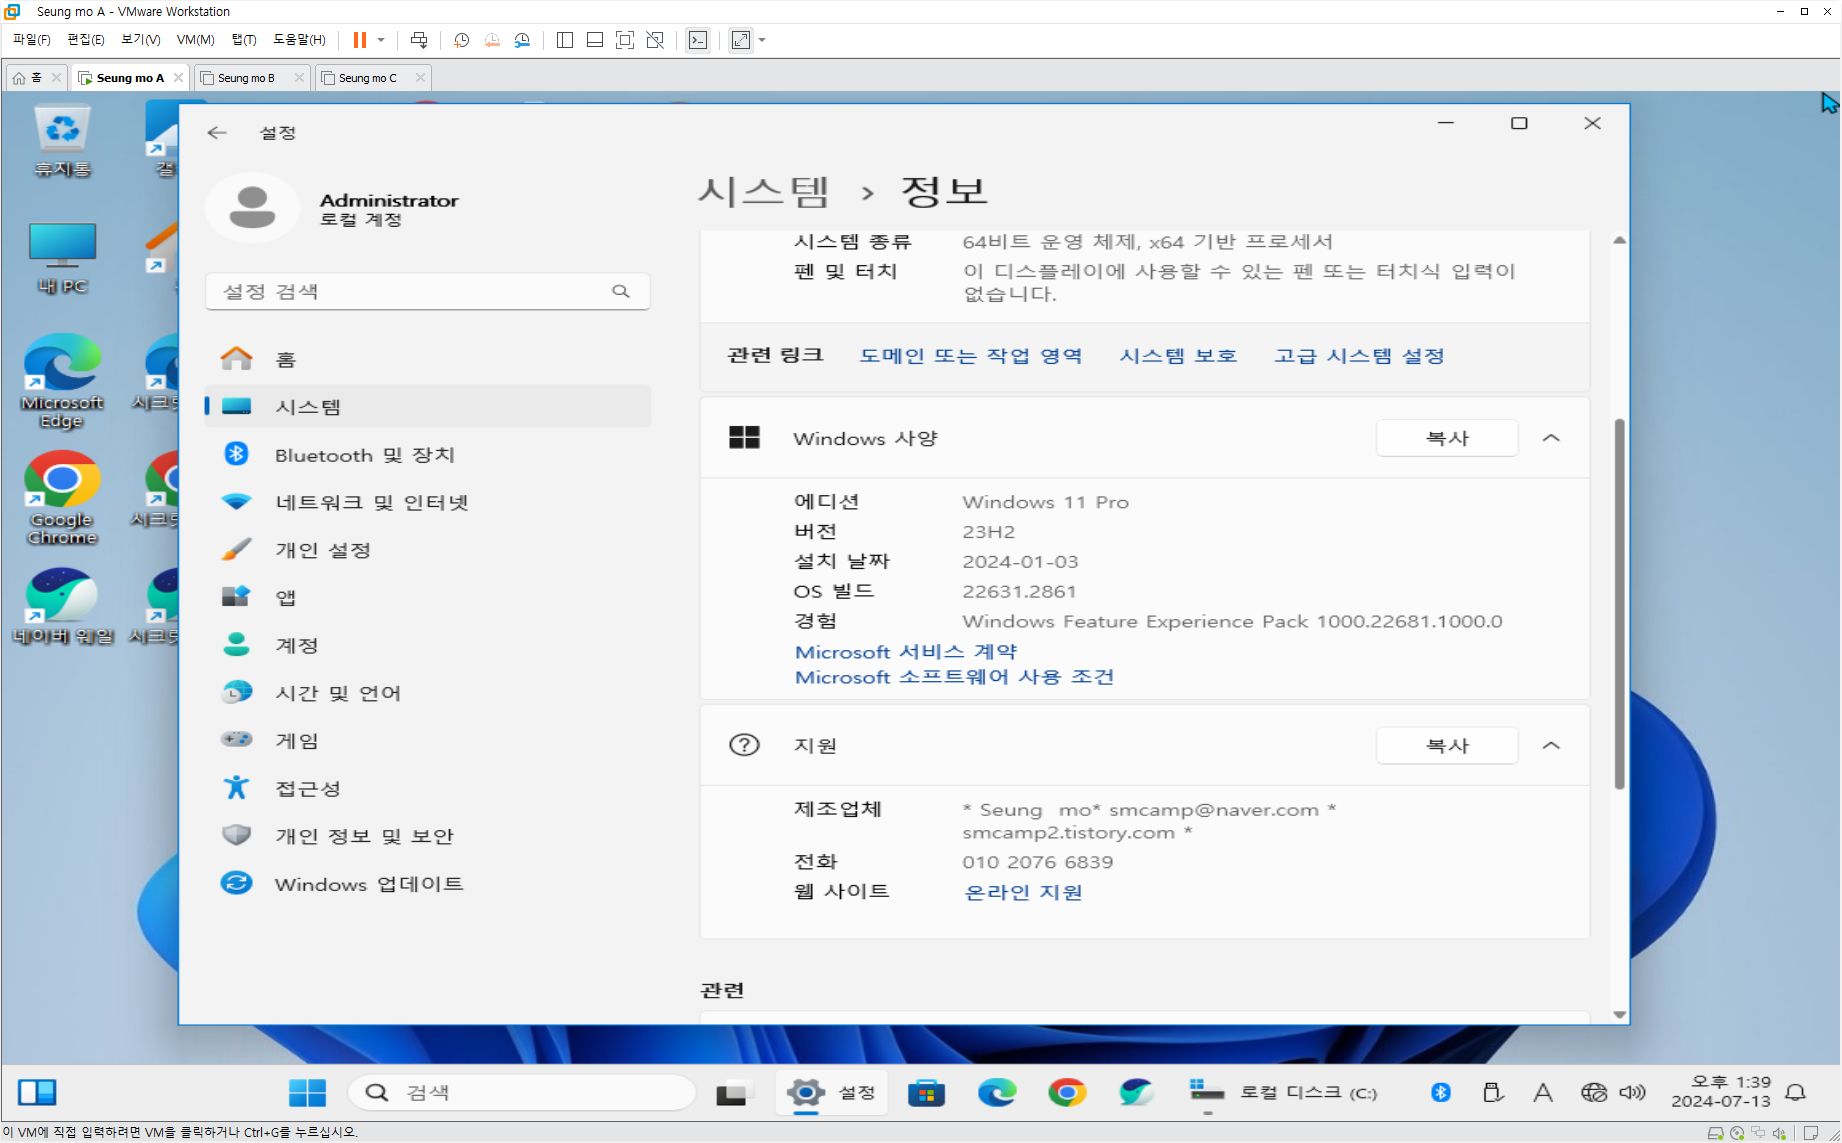Go back with Settings back arrow
Image resolution: width=1842 pixels, height=1143 pixels.
click(x=217, y=132)
